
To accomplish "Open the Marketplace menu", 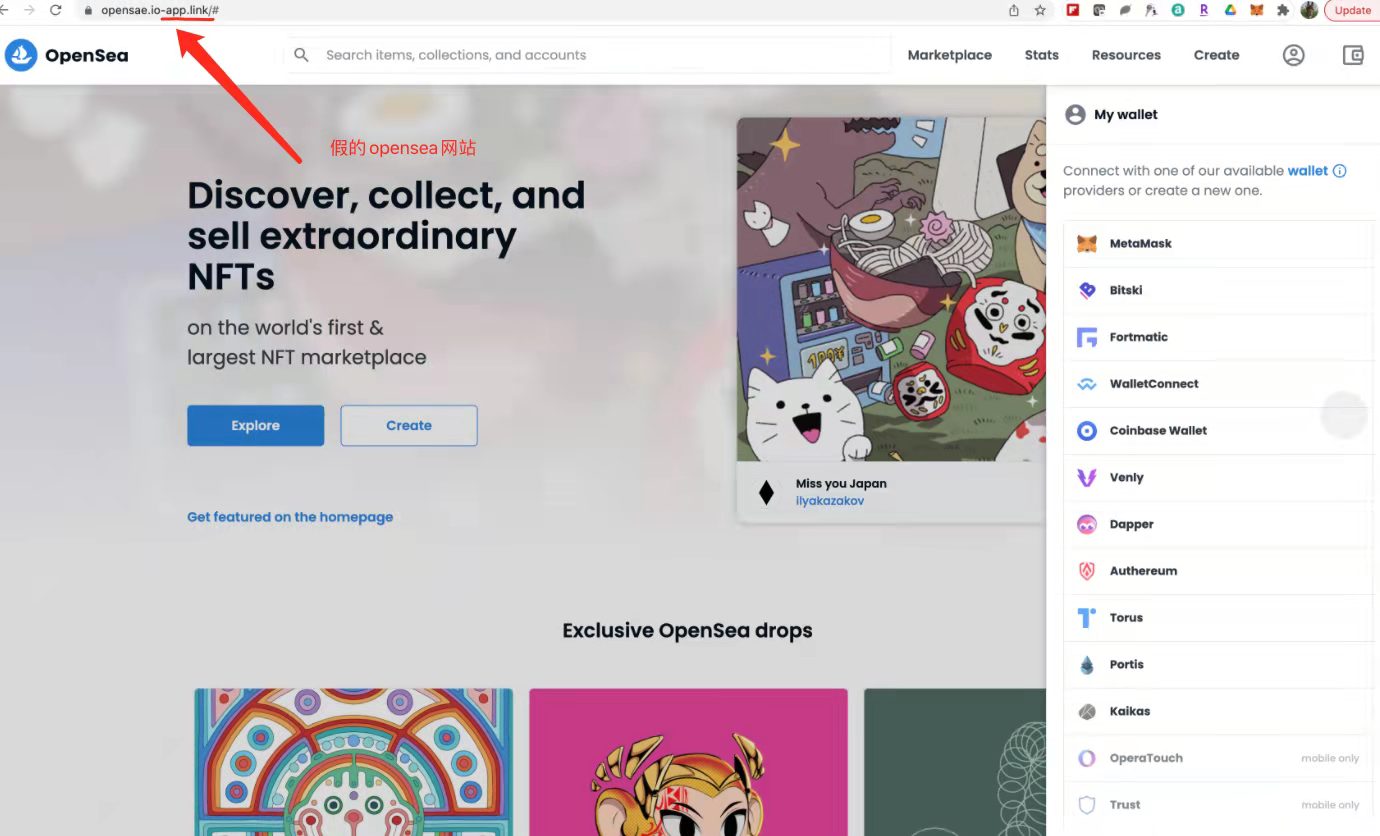I will click(950, 55).
